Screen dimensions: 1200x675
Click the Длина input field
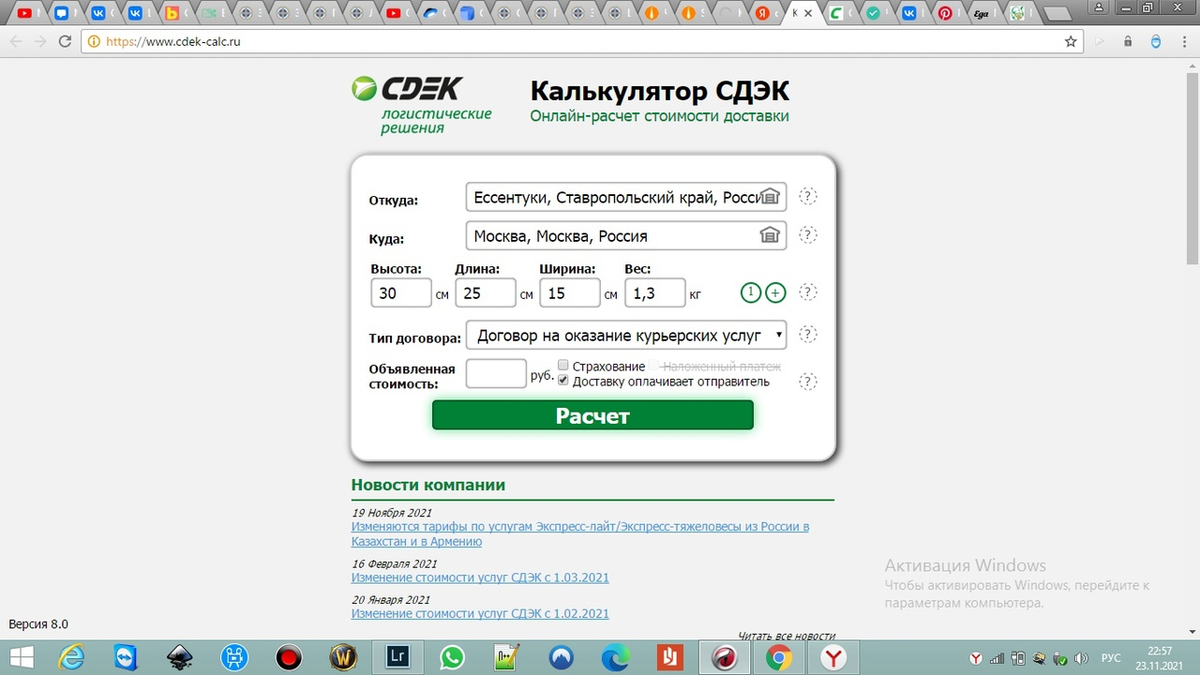click(x=485, y=293)
